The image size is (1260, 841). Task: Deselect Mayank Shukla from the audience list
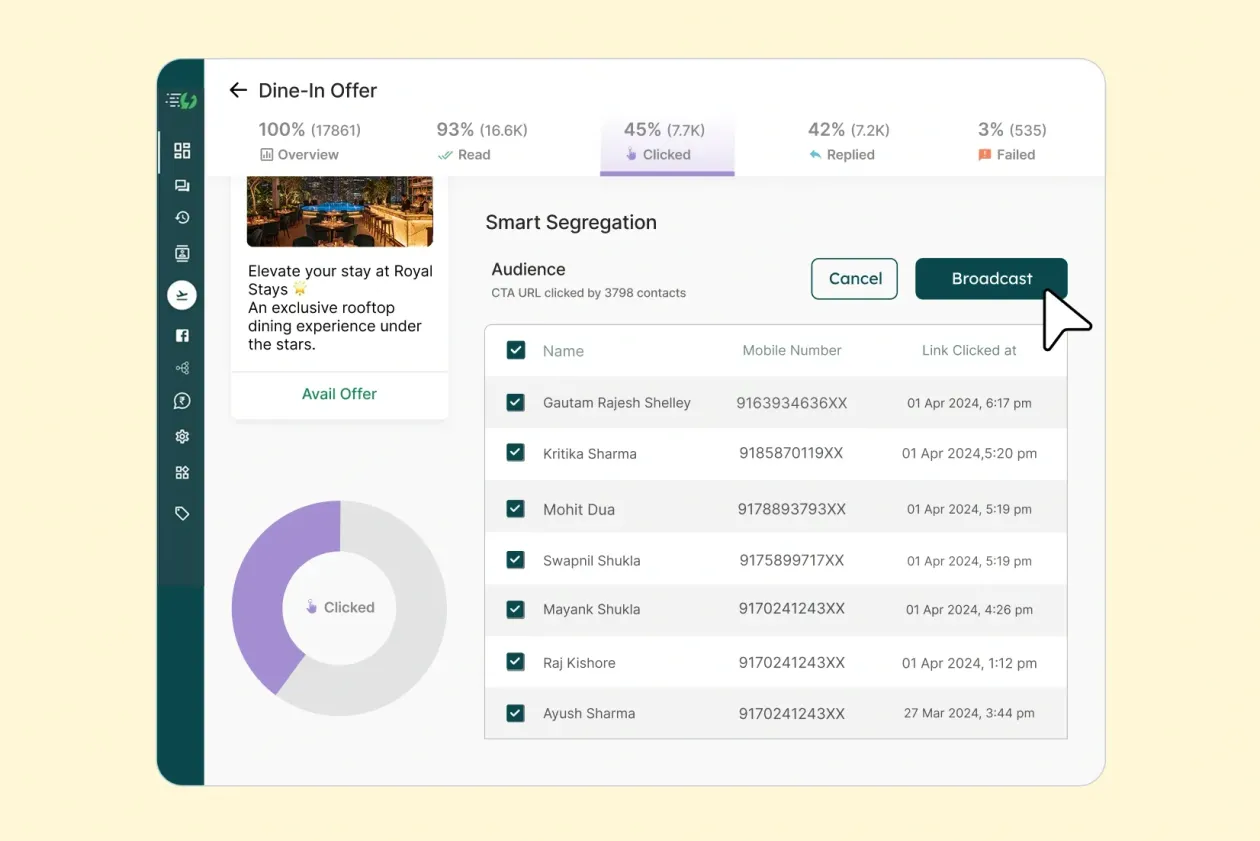point(515,609)
